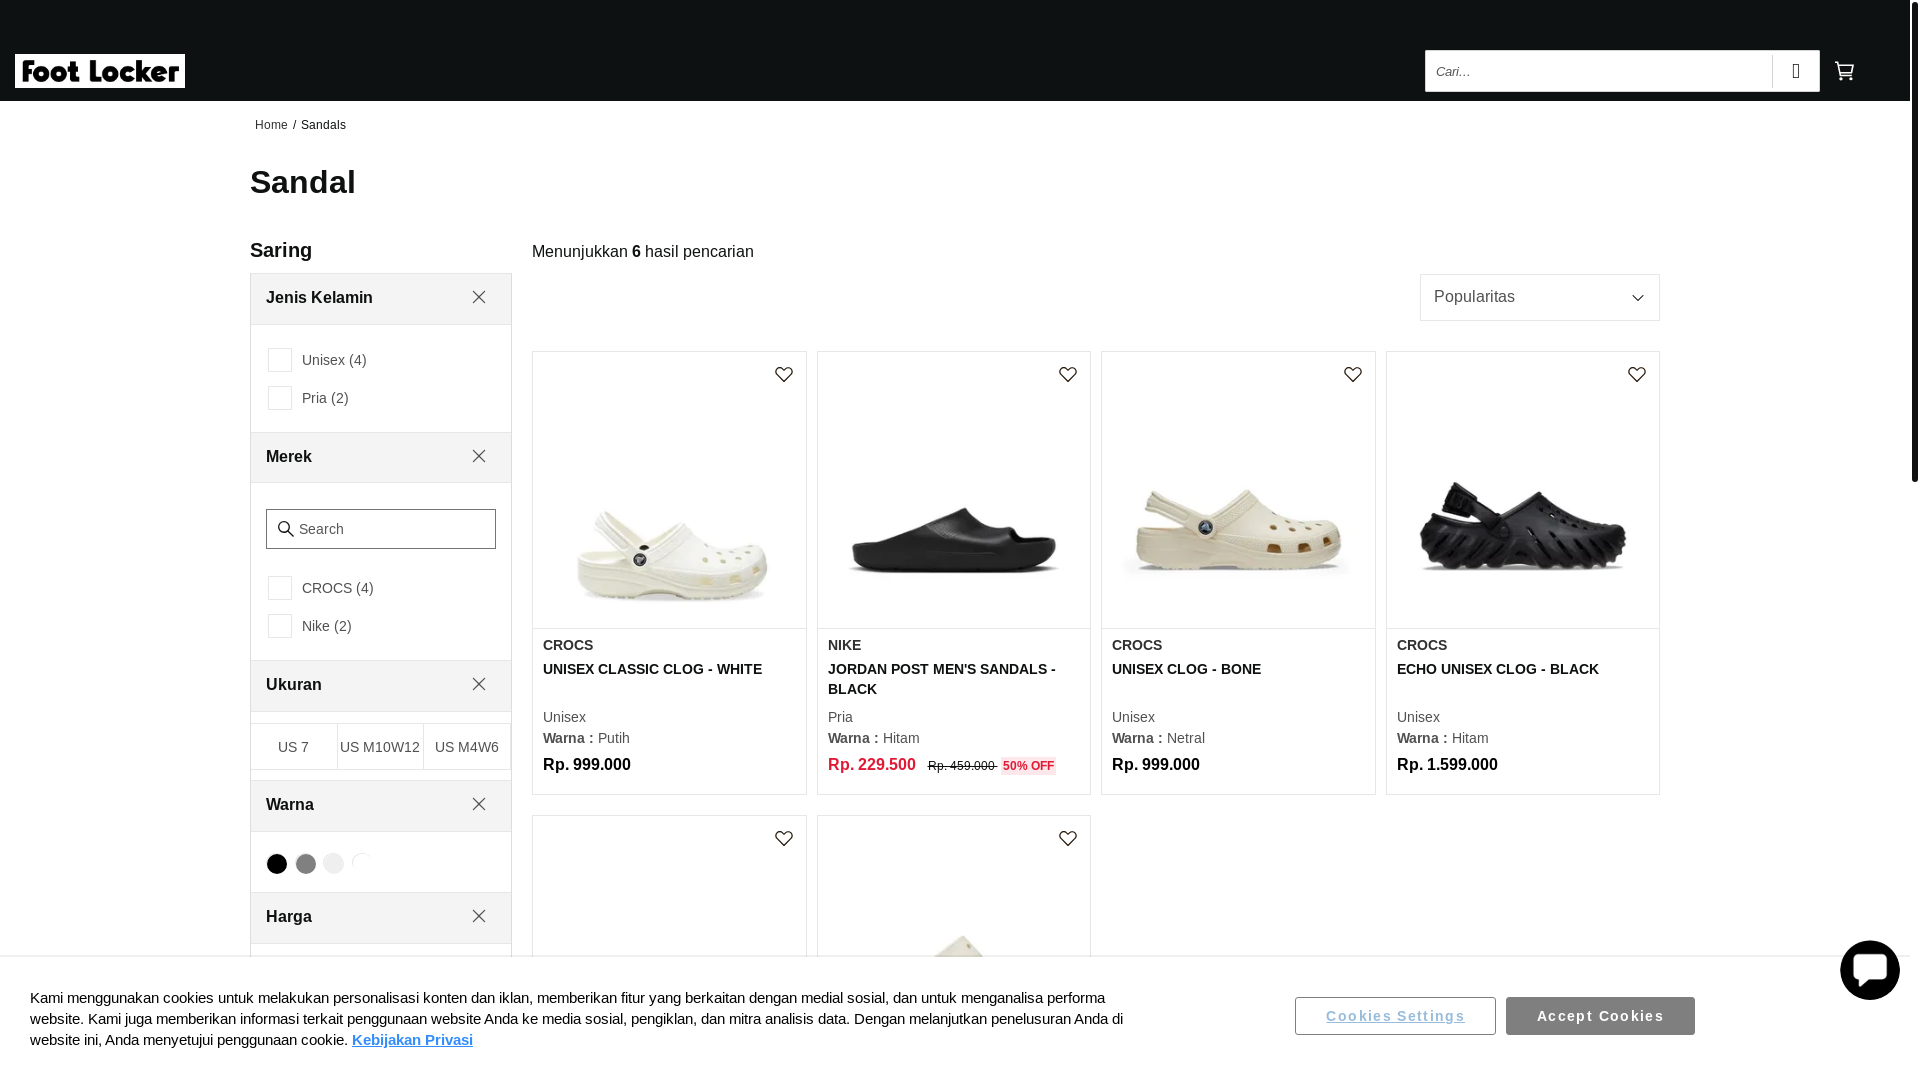The image size is (1920, 1080).
Task: Open ECHO UNISEX CLOG - BLACK product title
Action: [x=1497, y=669]
